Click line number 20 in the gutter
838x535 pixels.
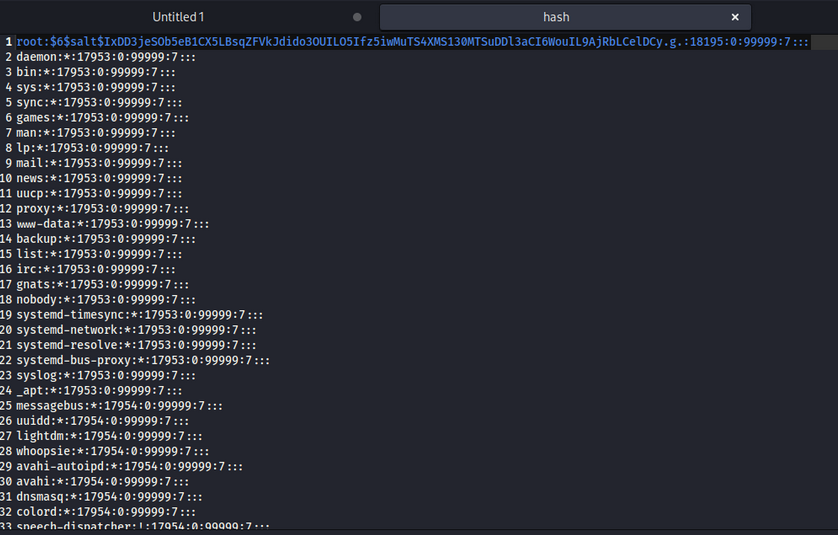[7, 330]
